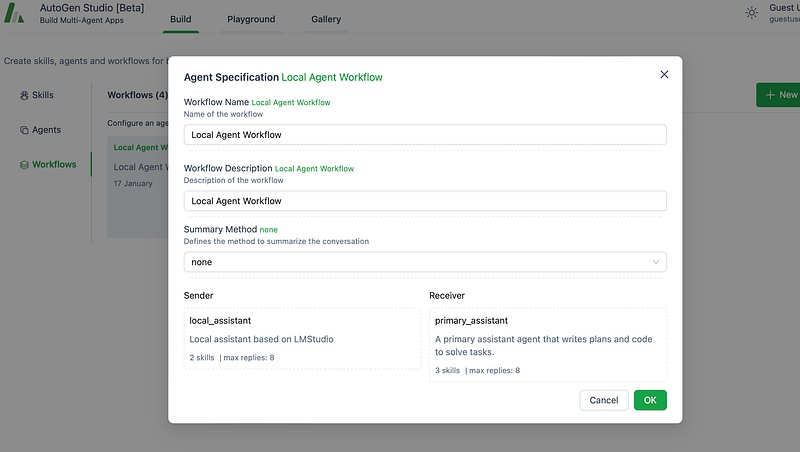Click the Workflow Name input field
800x452 pixels.
[425, 135]
